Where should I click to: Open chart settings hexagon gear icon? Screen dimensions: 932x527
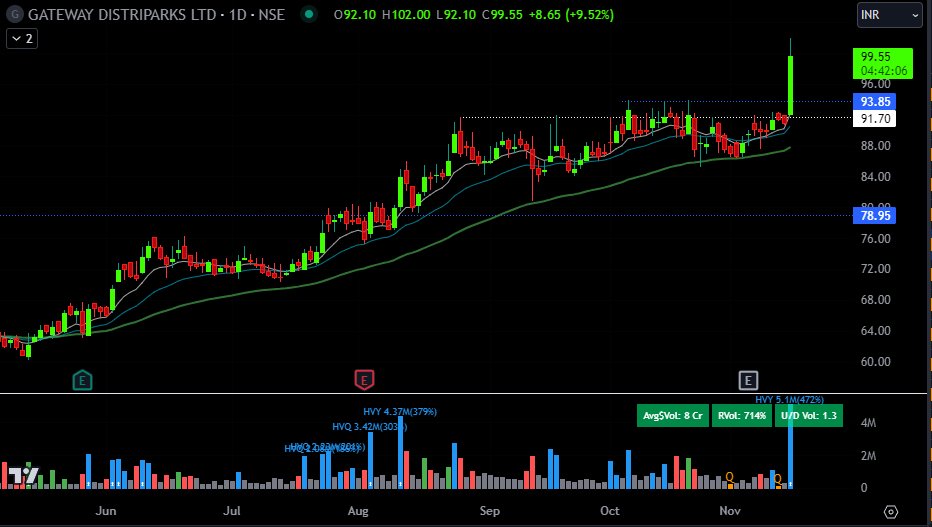890,512
